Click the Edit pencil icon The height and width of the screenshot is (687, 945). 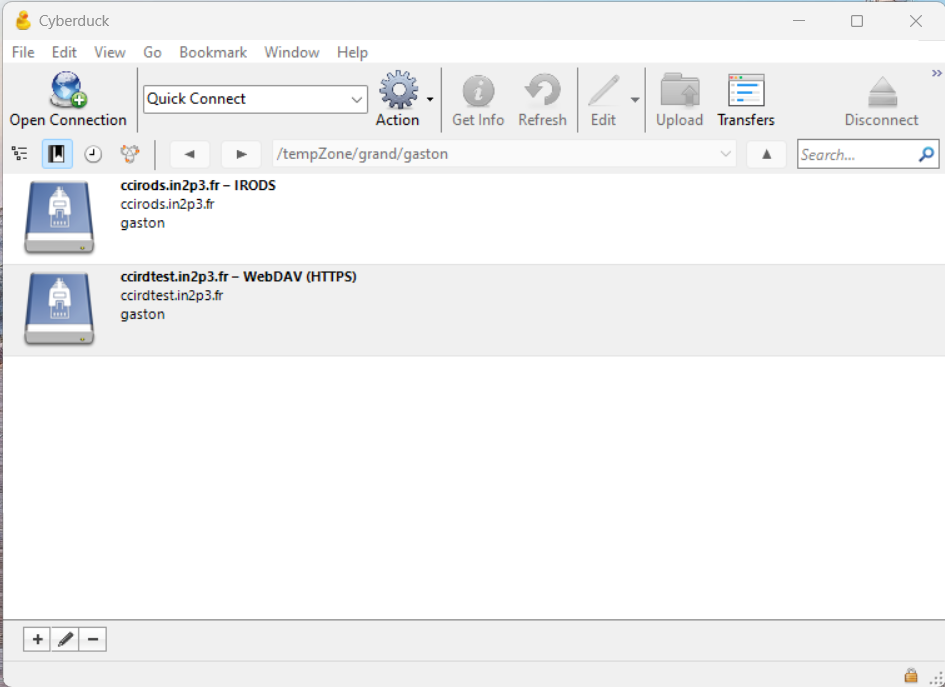(603, 91)
